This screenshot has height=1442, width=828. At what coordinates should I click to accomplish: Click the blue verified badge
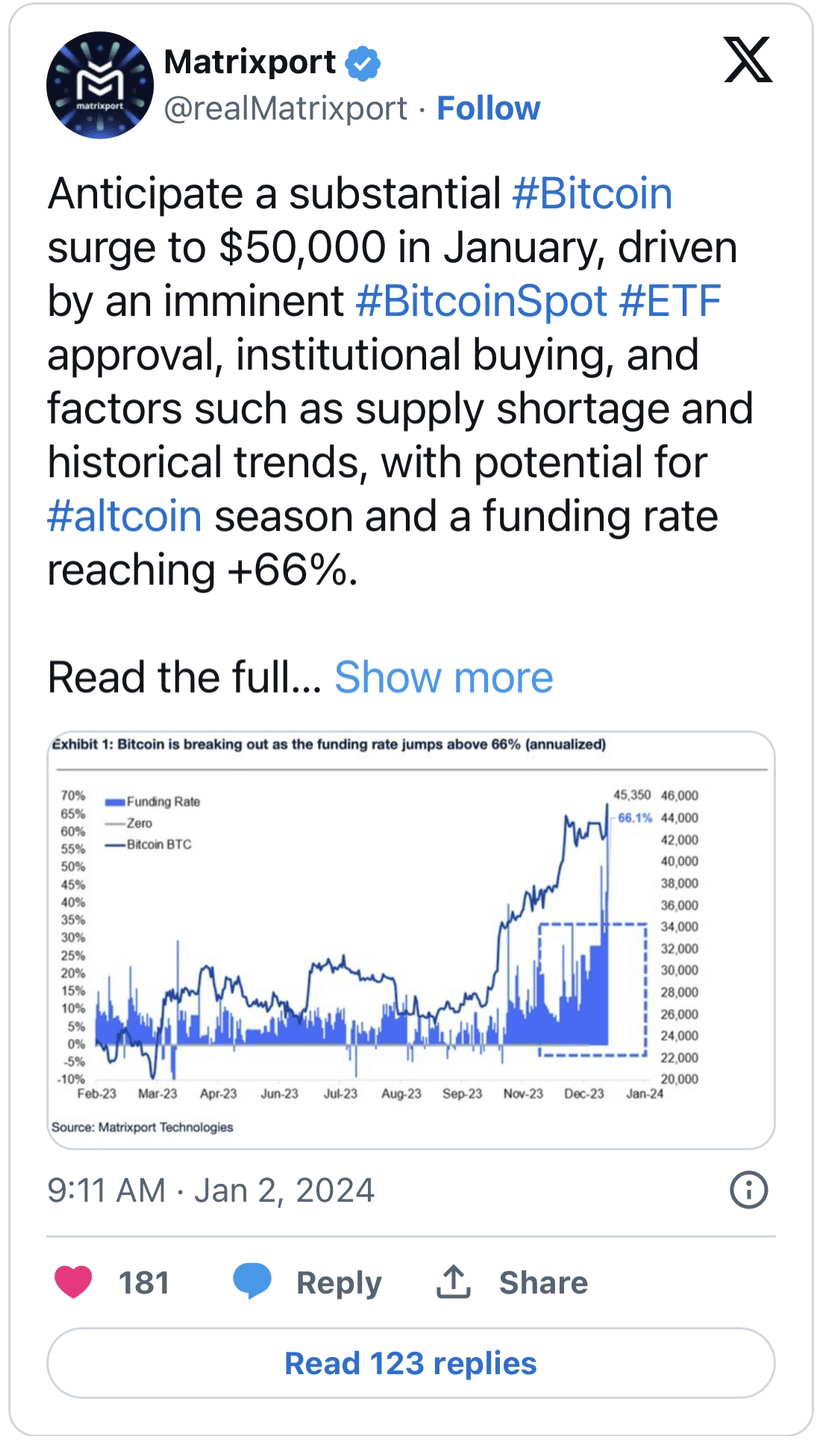coord(362,63)
